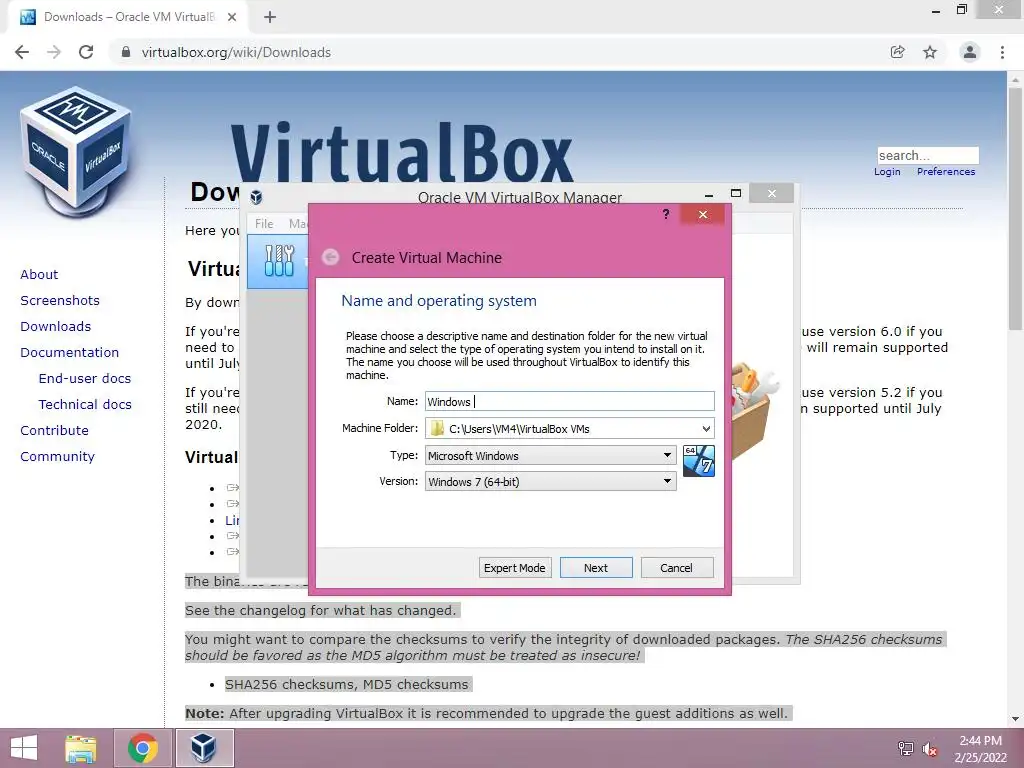Open a new browser tab with plus button
The image size is (1024, 768).
click(270, 17)
